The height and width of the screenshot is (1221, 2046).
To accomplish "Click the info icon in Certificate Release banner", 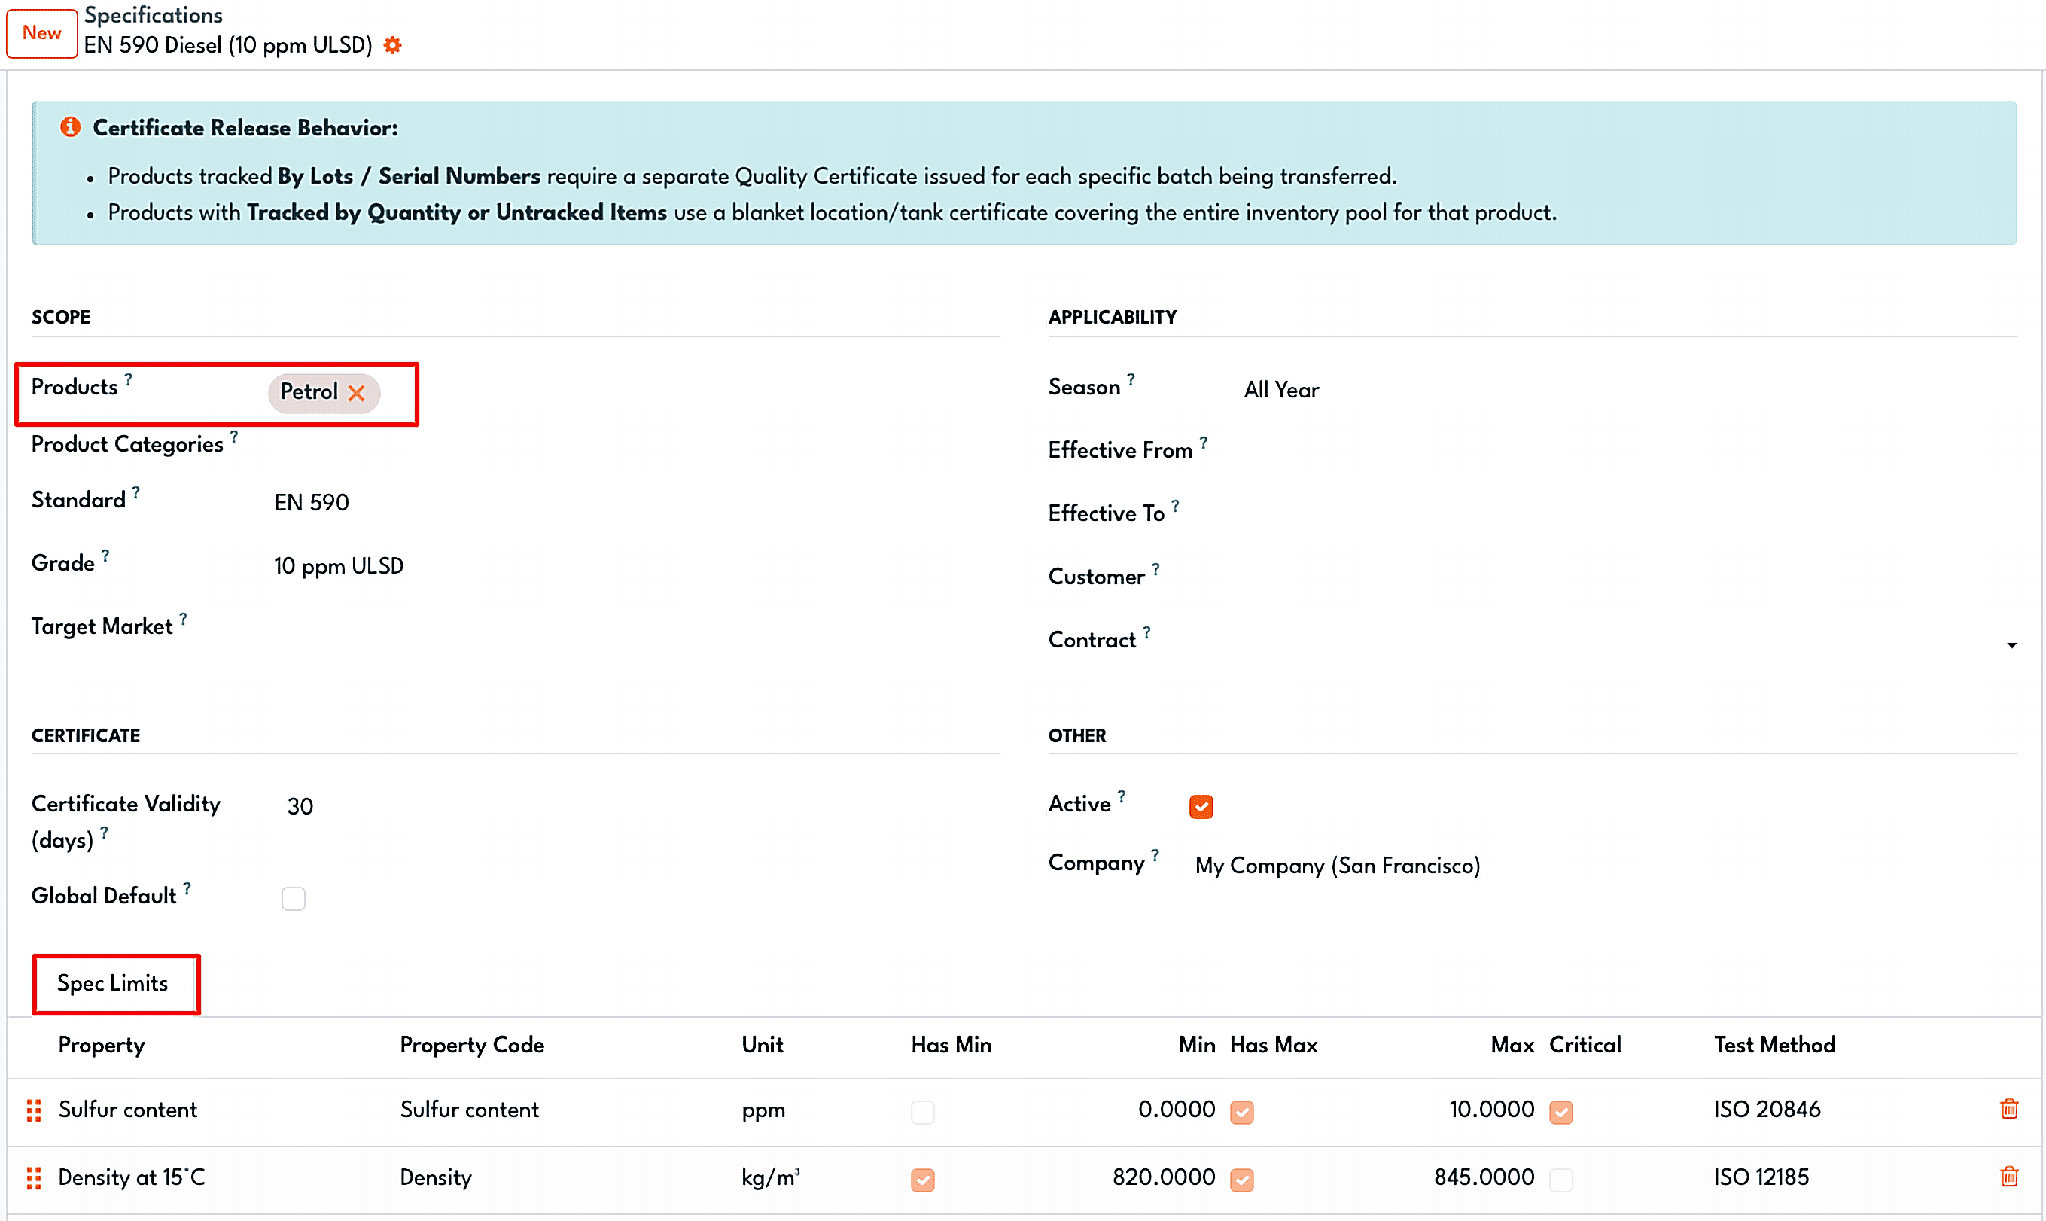I will point(70,127).
